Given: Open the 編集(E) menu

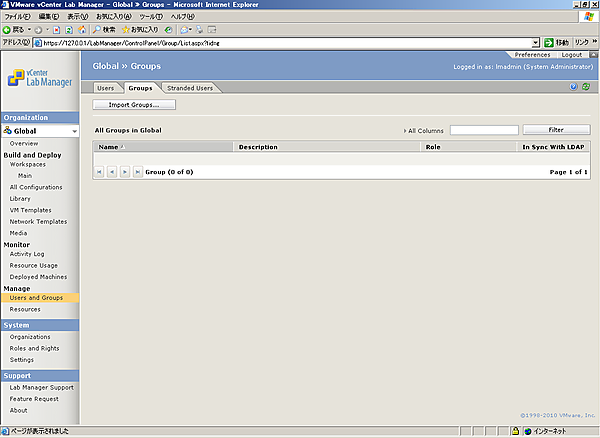Looking at the screenshot, I should (x=49, y=17).
